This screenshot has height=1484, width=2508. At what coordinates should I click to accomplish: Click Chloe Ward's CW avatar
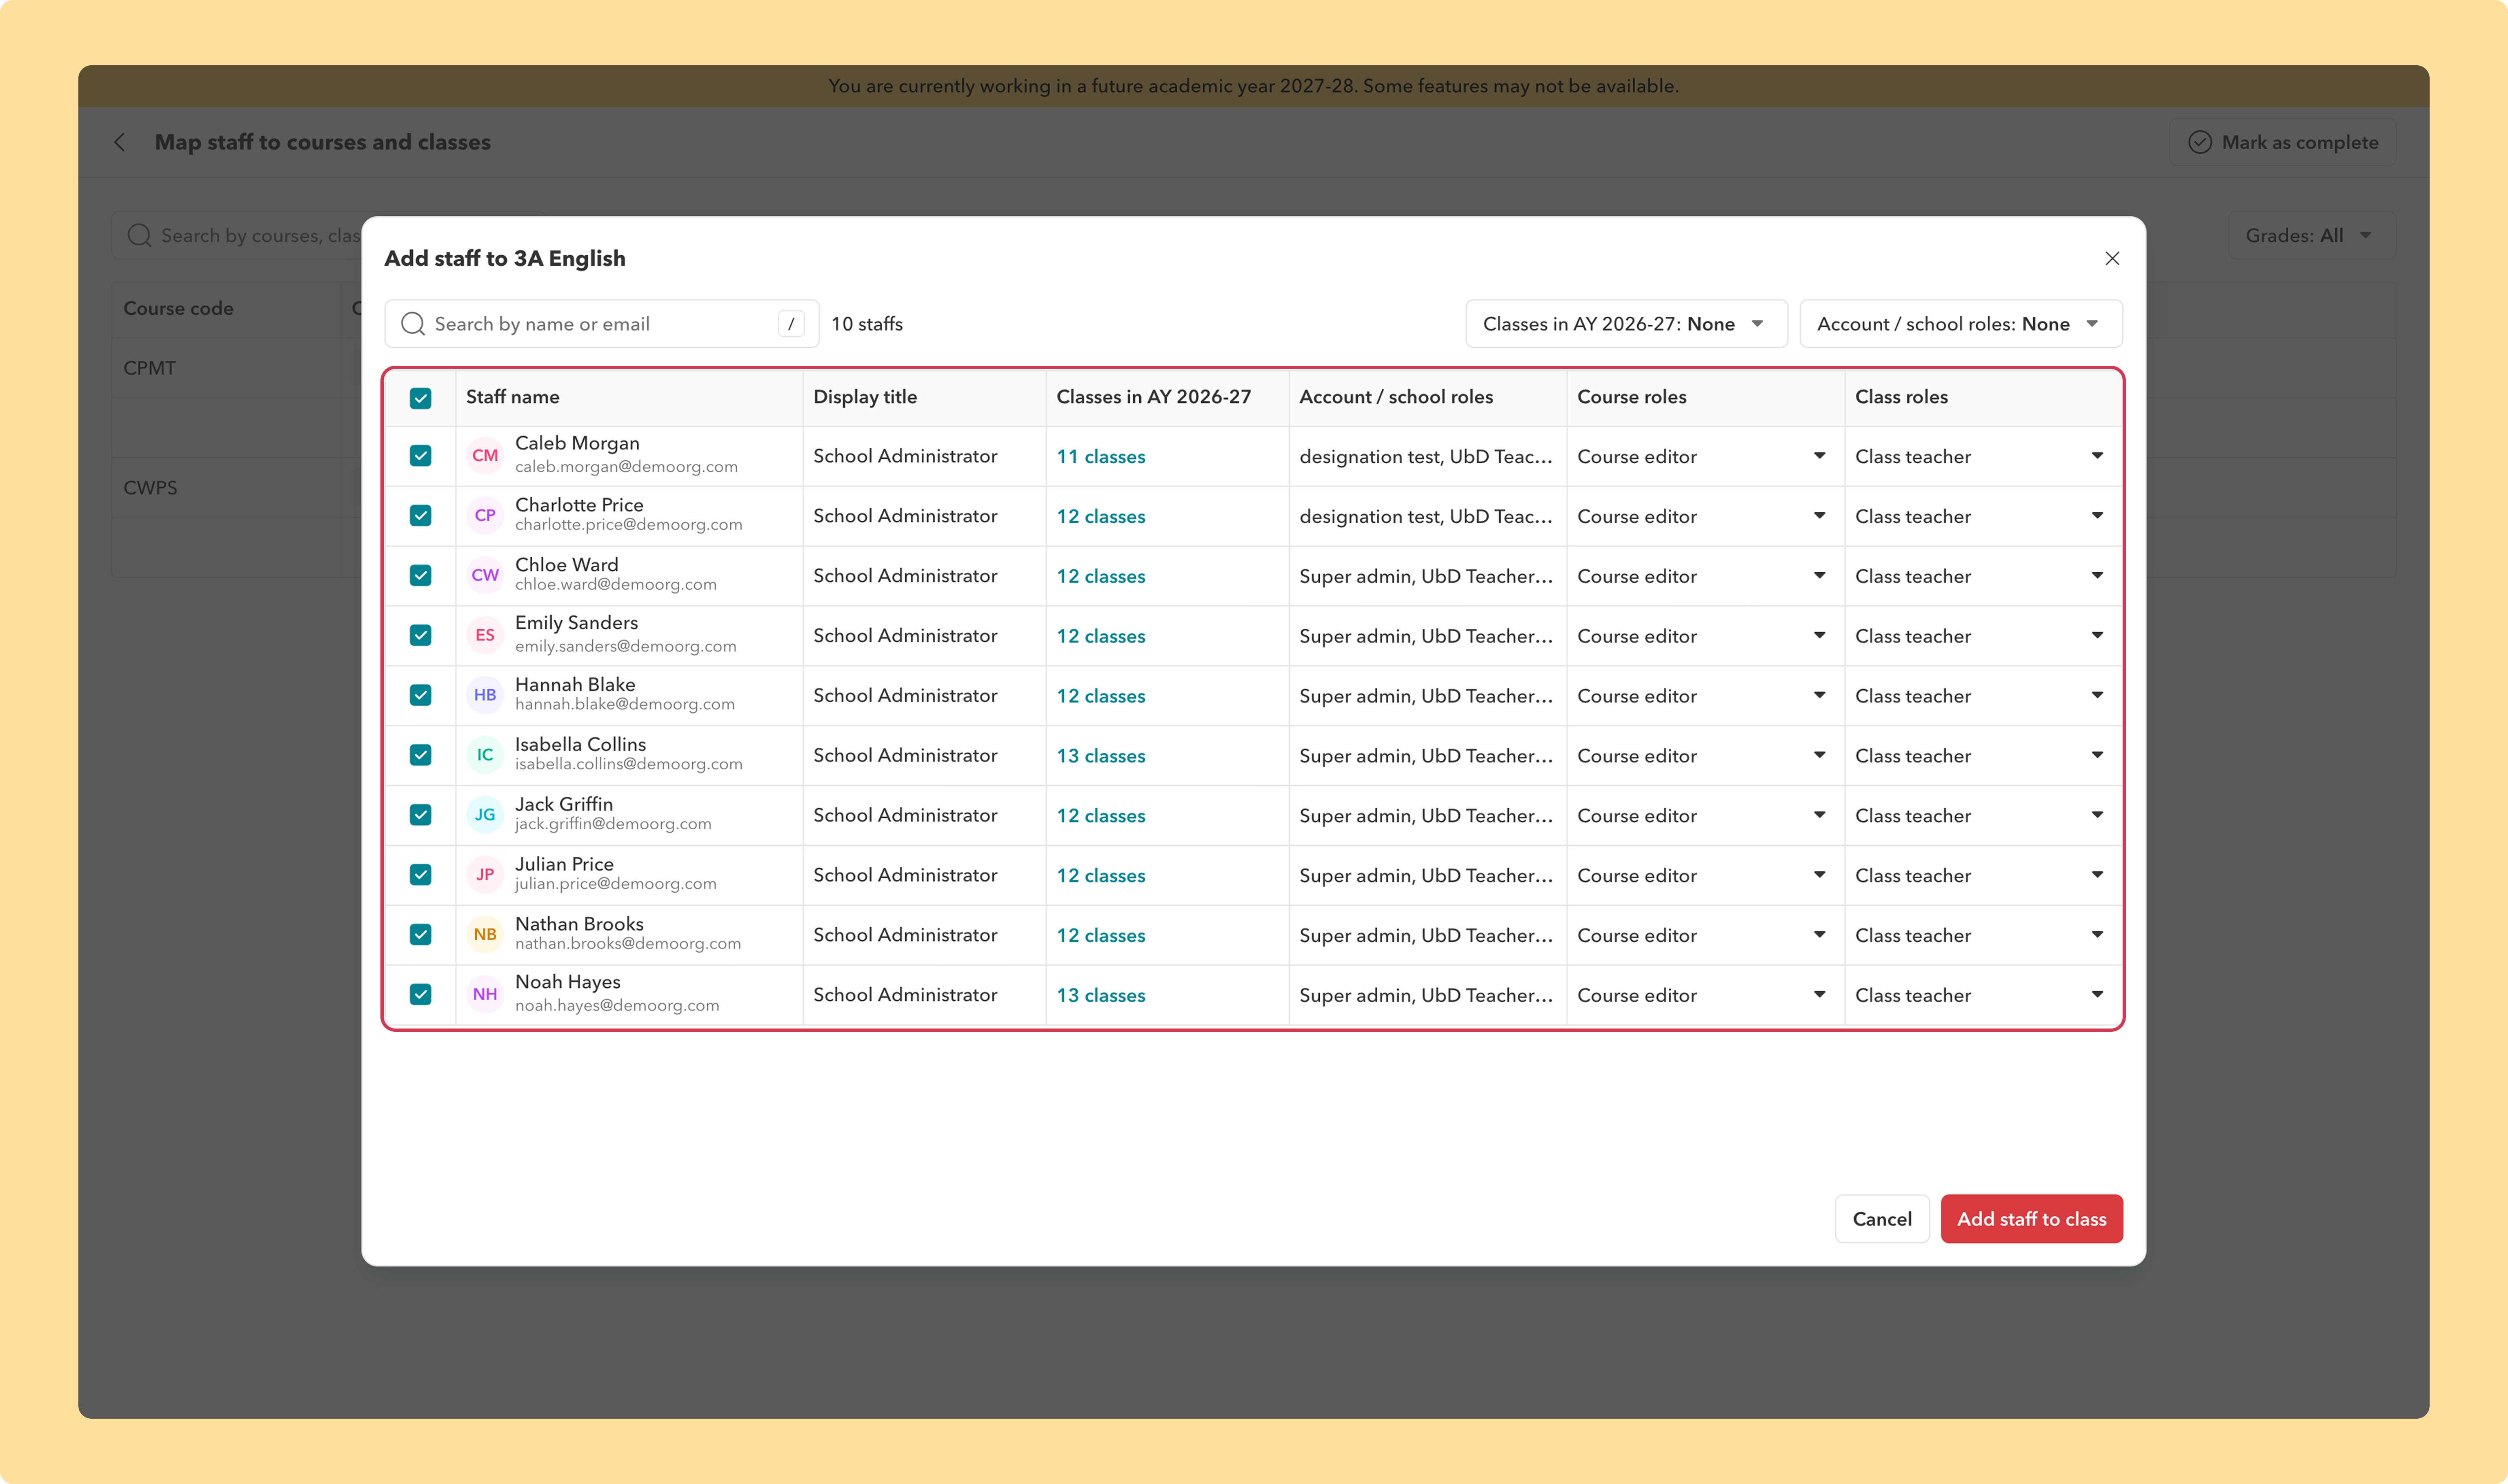[485, 576]
